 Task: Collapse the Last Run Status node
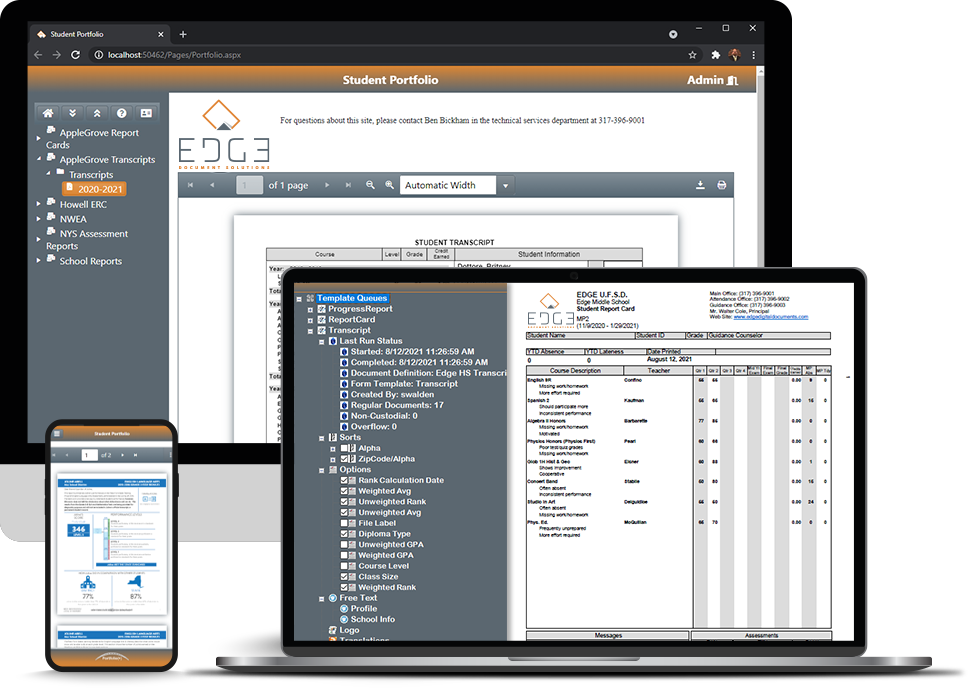(x=322, y=342)
